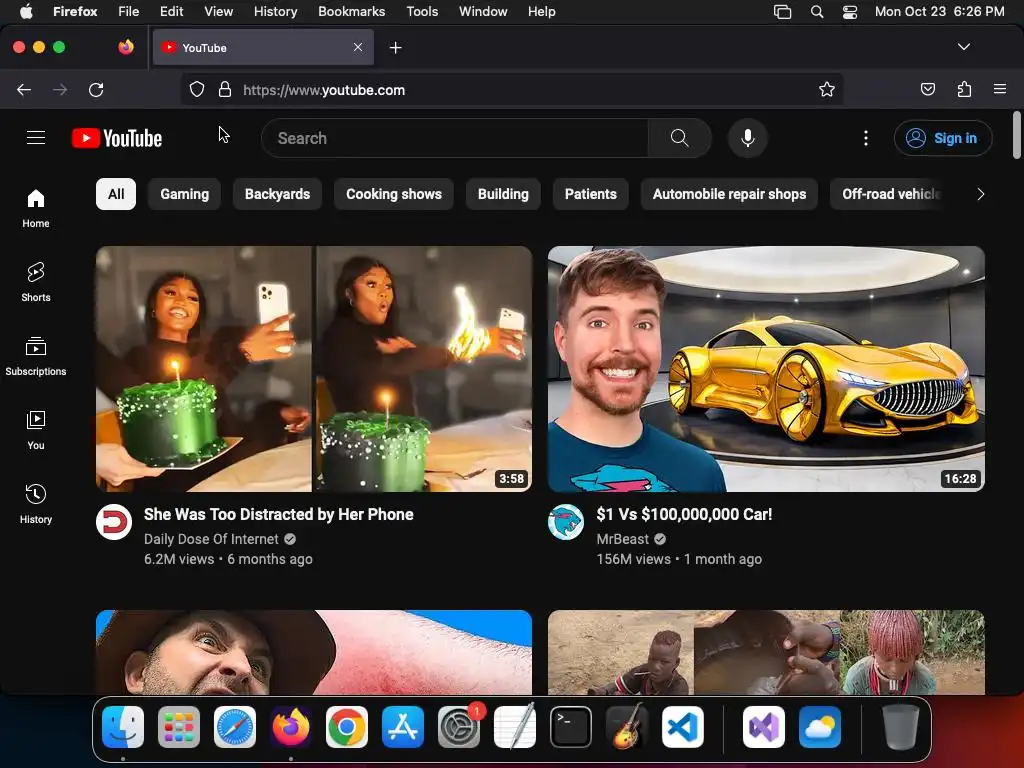
Task: Open System Settings from Dock
Action: (x=459, y=727)
